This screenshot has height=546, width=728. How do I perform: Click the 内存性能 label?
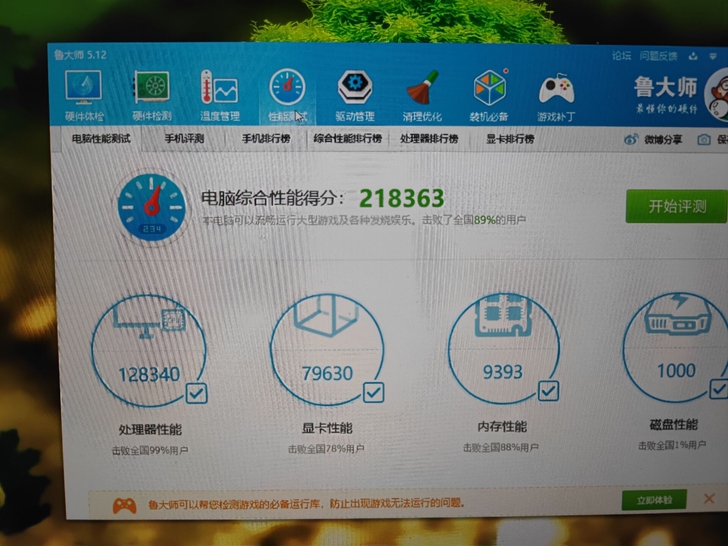click(502, 427)
